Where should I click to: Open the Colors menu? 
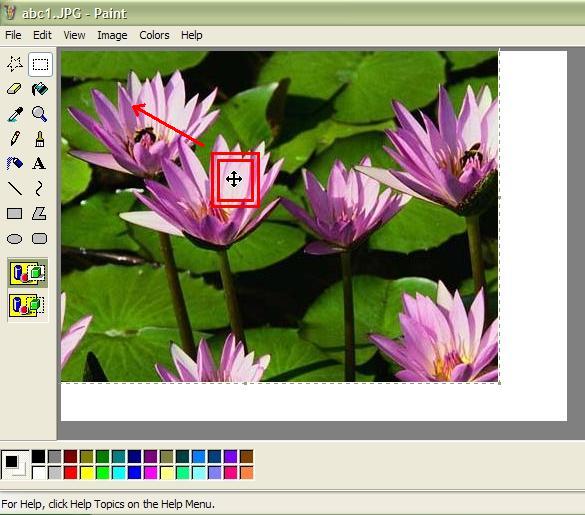pos(154,35)
